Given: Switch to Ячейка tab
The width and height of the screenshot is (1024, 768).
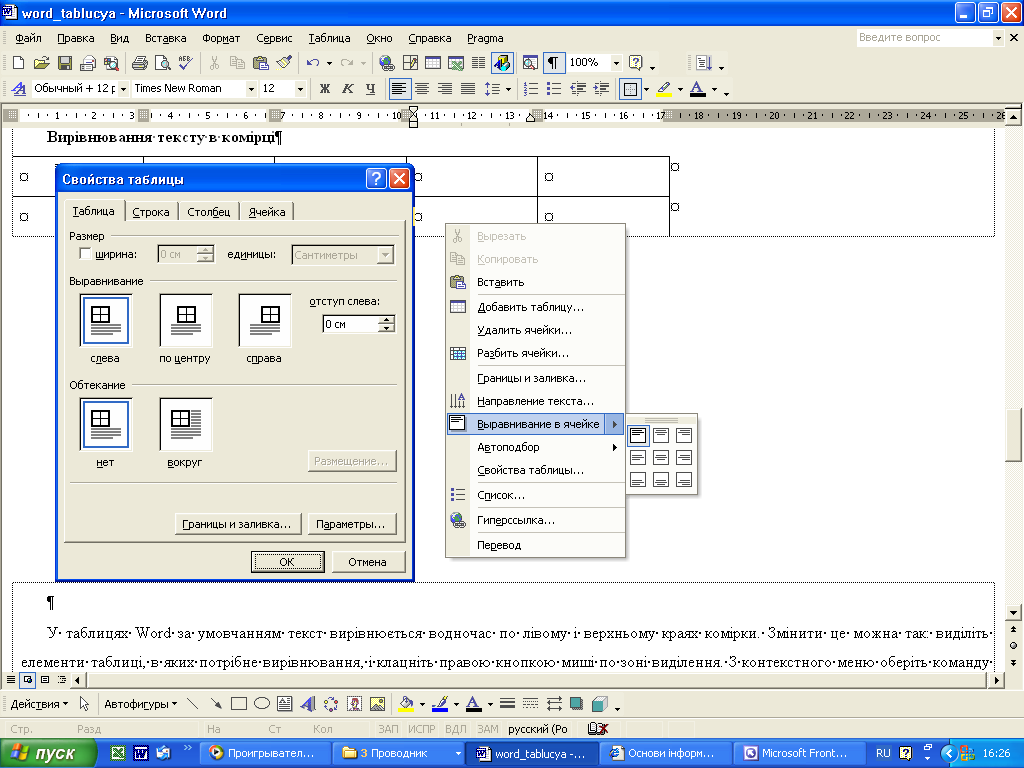Looking at the screenshot, I should tap(267, 212).
